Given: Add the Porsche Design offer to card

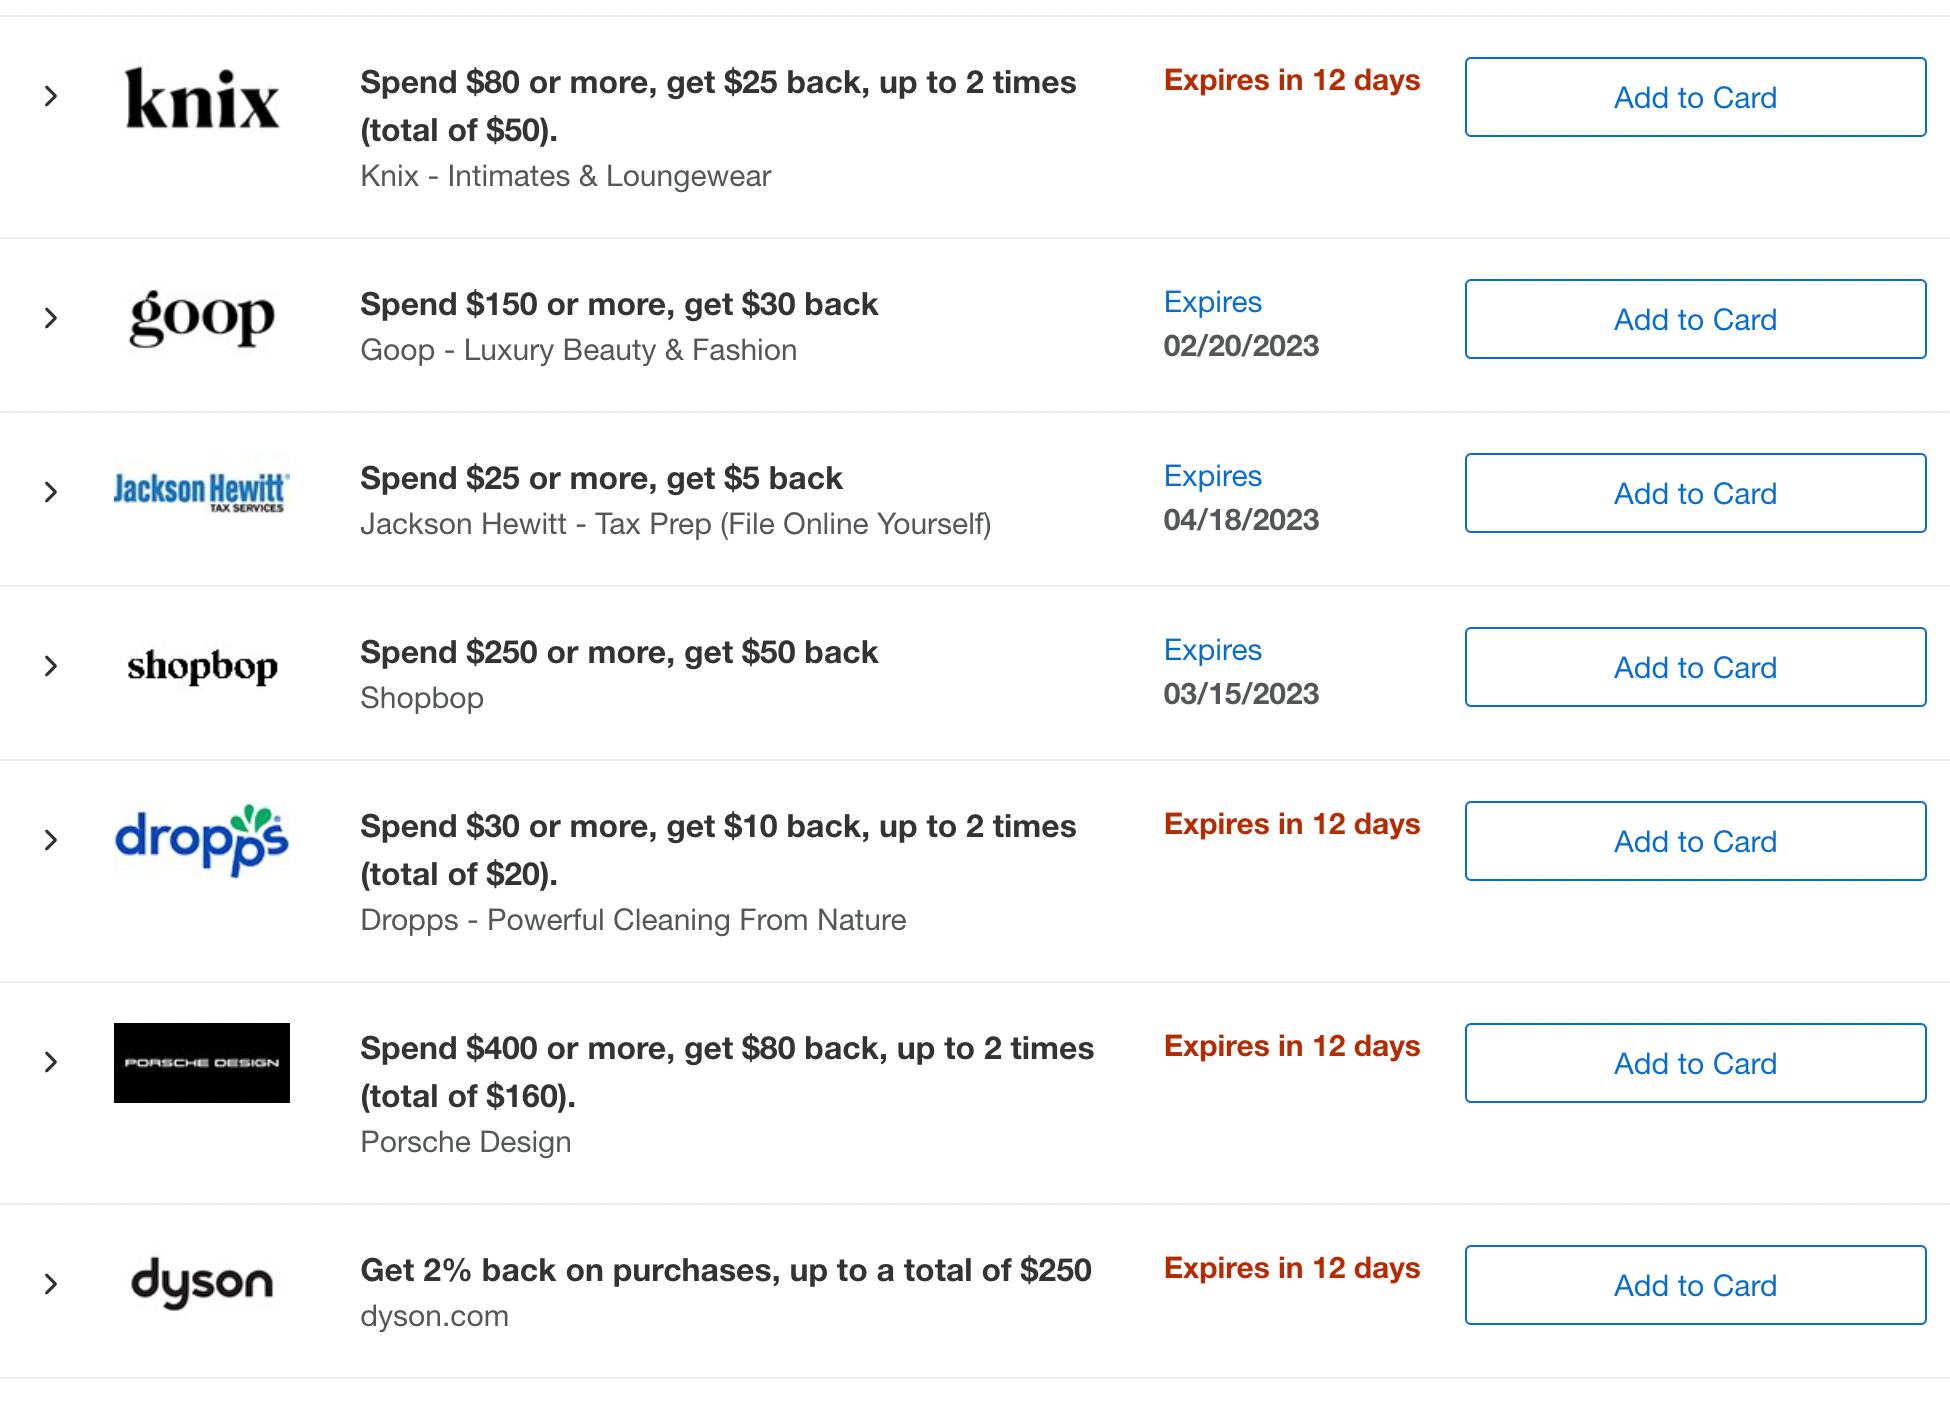Looking at the screenshot, I should tap(1695, 1063).
